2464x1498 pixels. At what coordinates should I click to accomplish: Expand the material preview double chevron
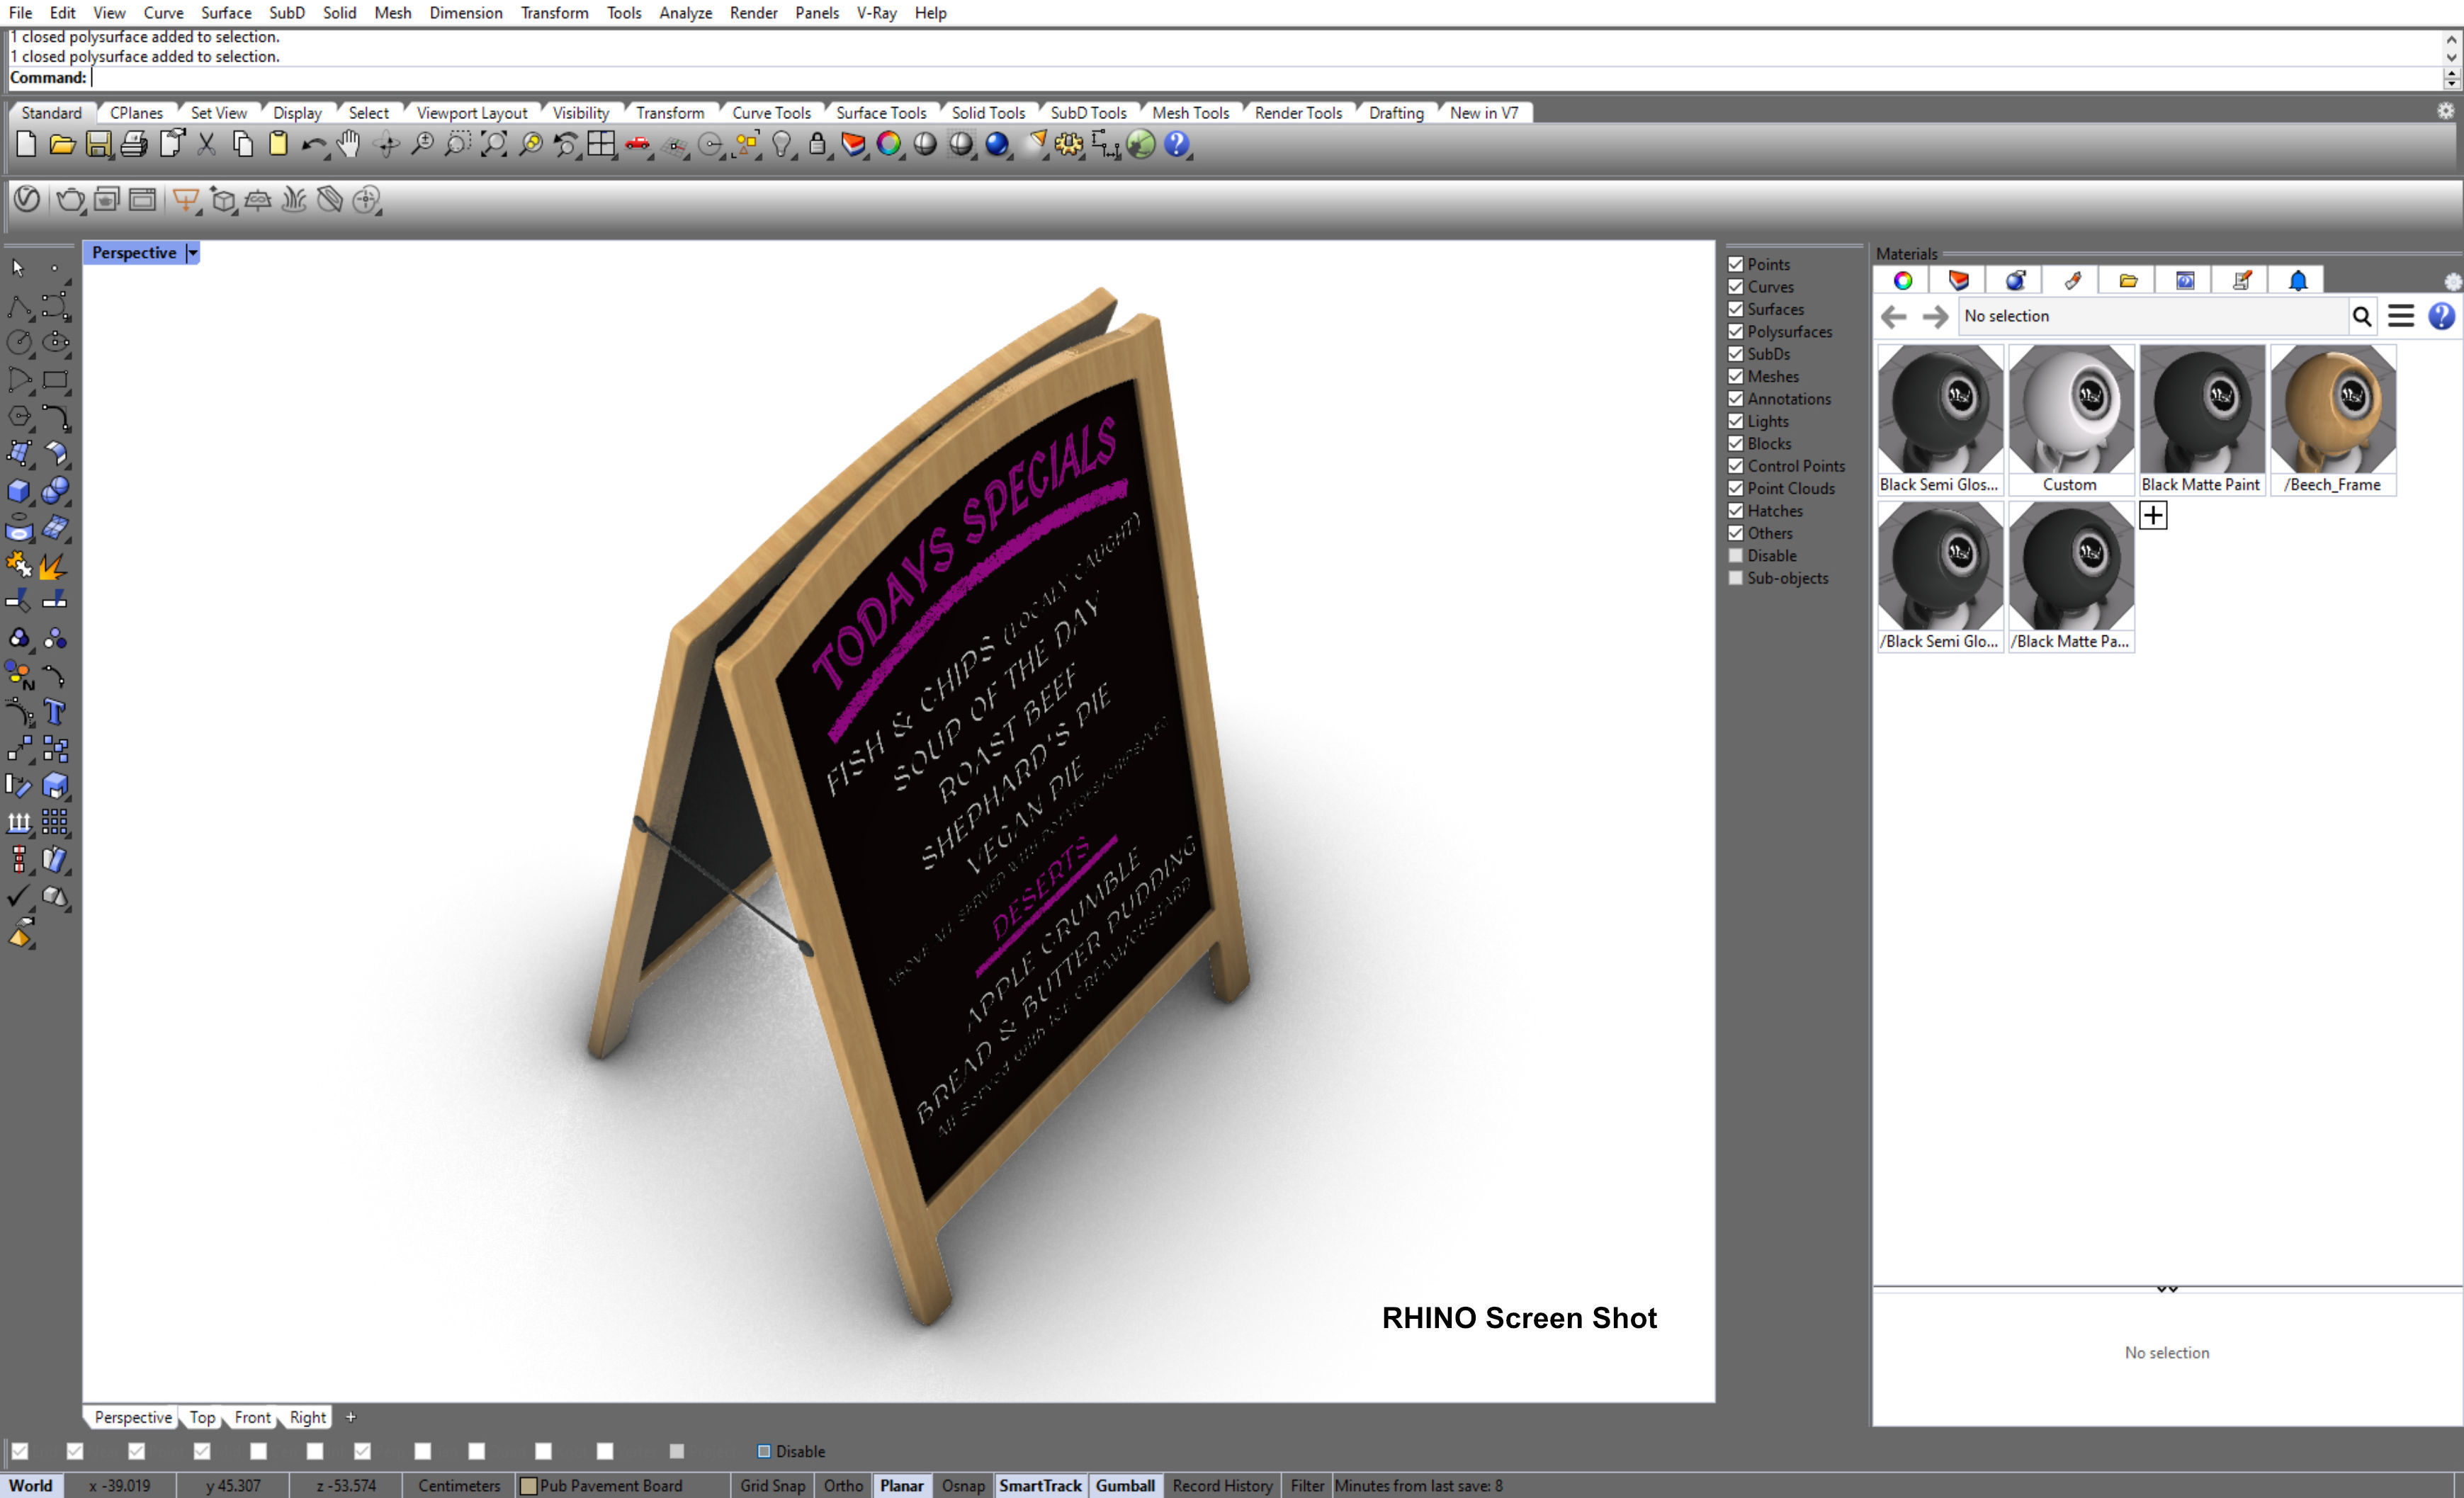2167,1289
